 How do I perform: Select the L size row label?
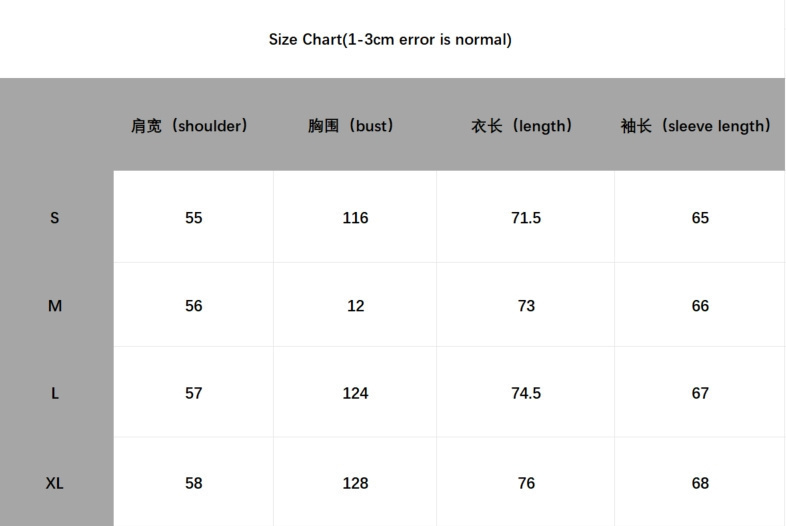(x=55, y=393)
